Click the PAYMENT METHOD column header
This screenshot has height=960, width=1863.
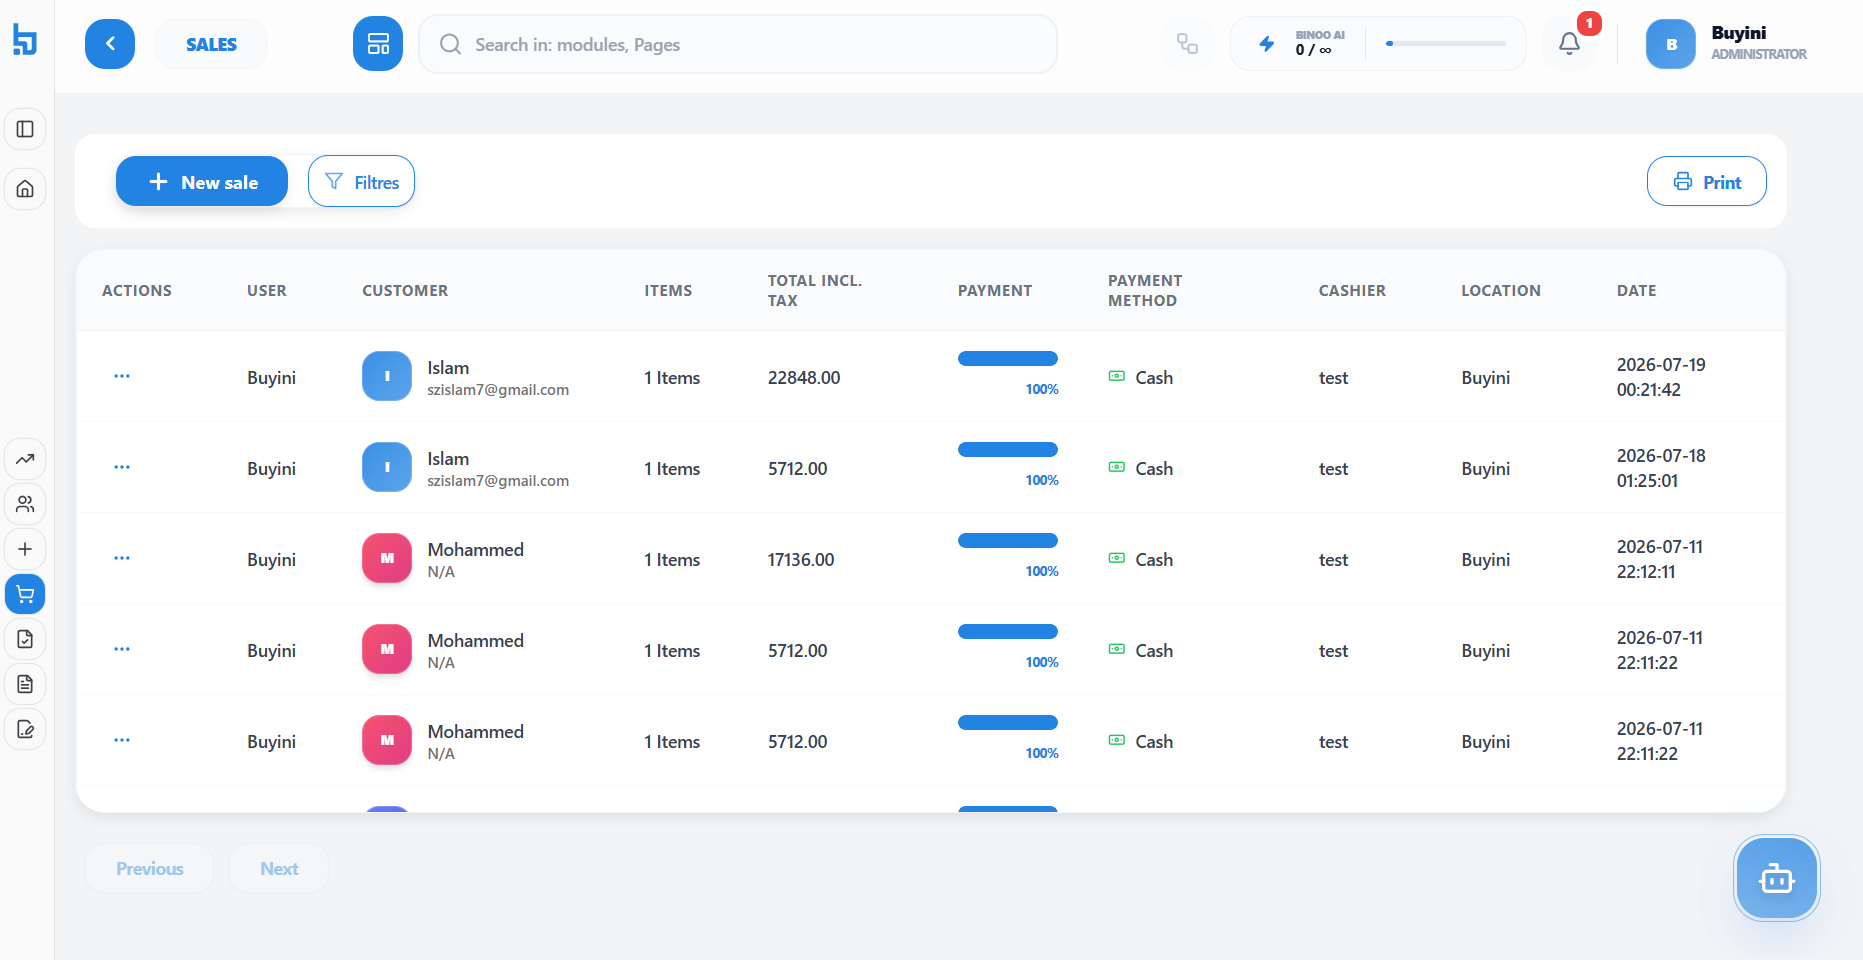tap(1145, 291)
